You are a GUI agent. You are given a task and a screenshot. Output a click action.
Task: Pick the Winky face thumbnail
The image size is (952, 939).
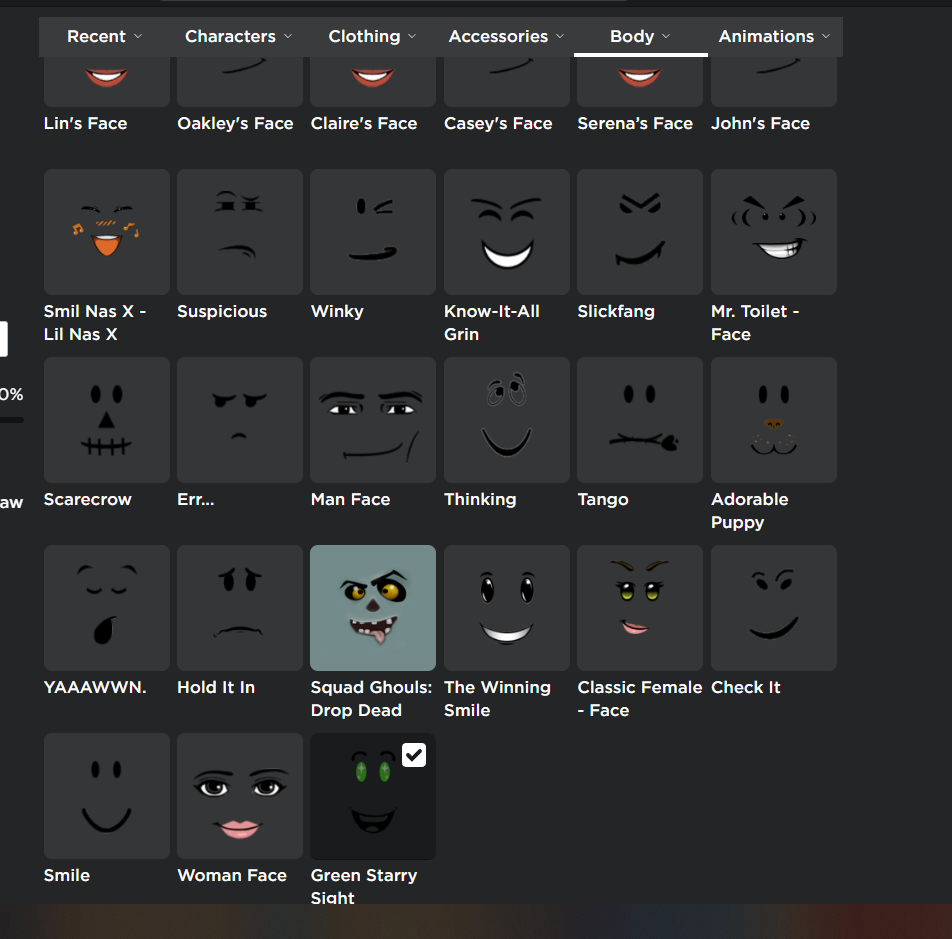[x=373, y=232]
